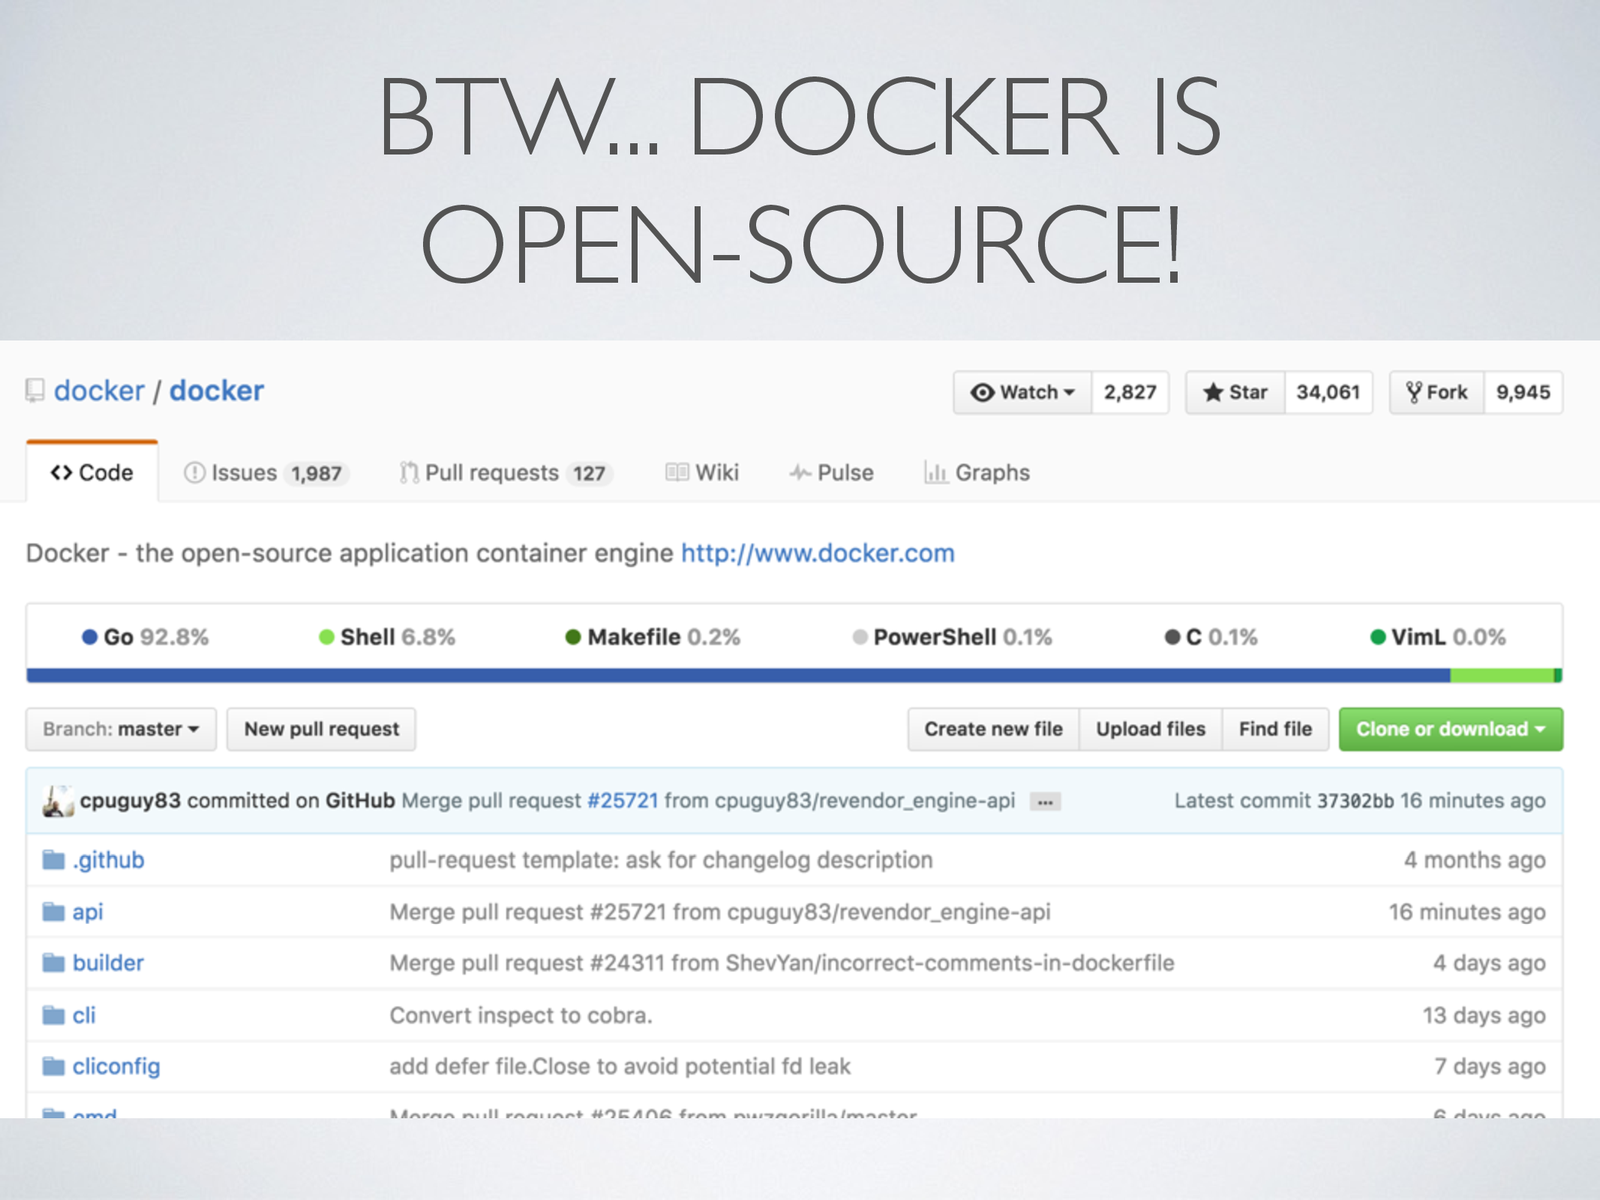The width and height of the screenshot is (1600, 1200).
Task: Click the Graphs bar chart icon
Action: coord(935,472)
